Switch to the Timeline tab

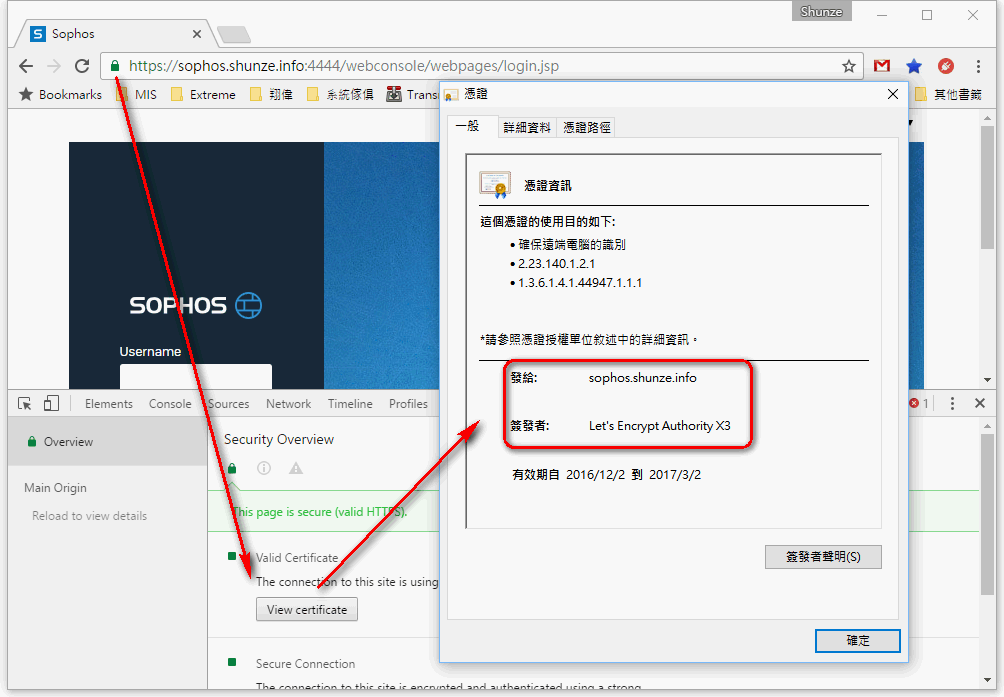tap(350, 404)
